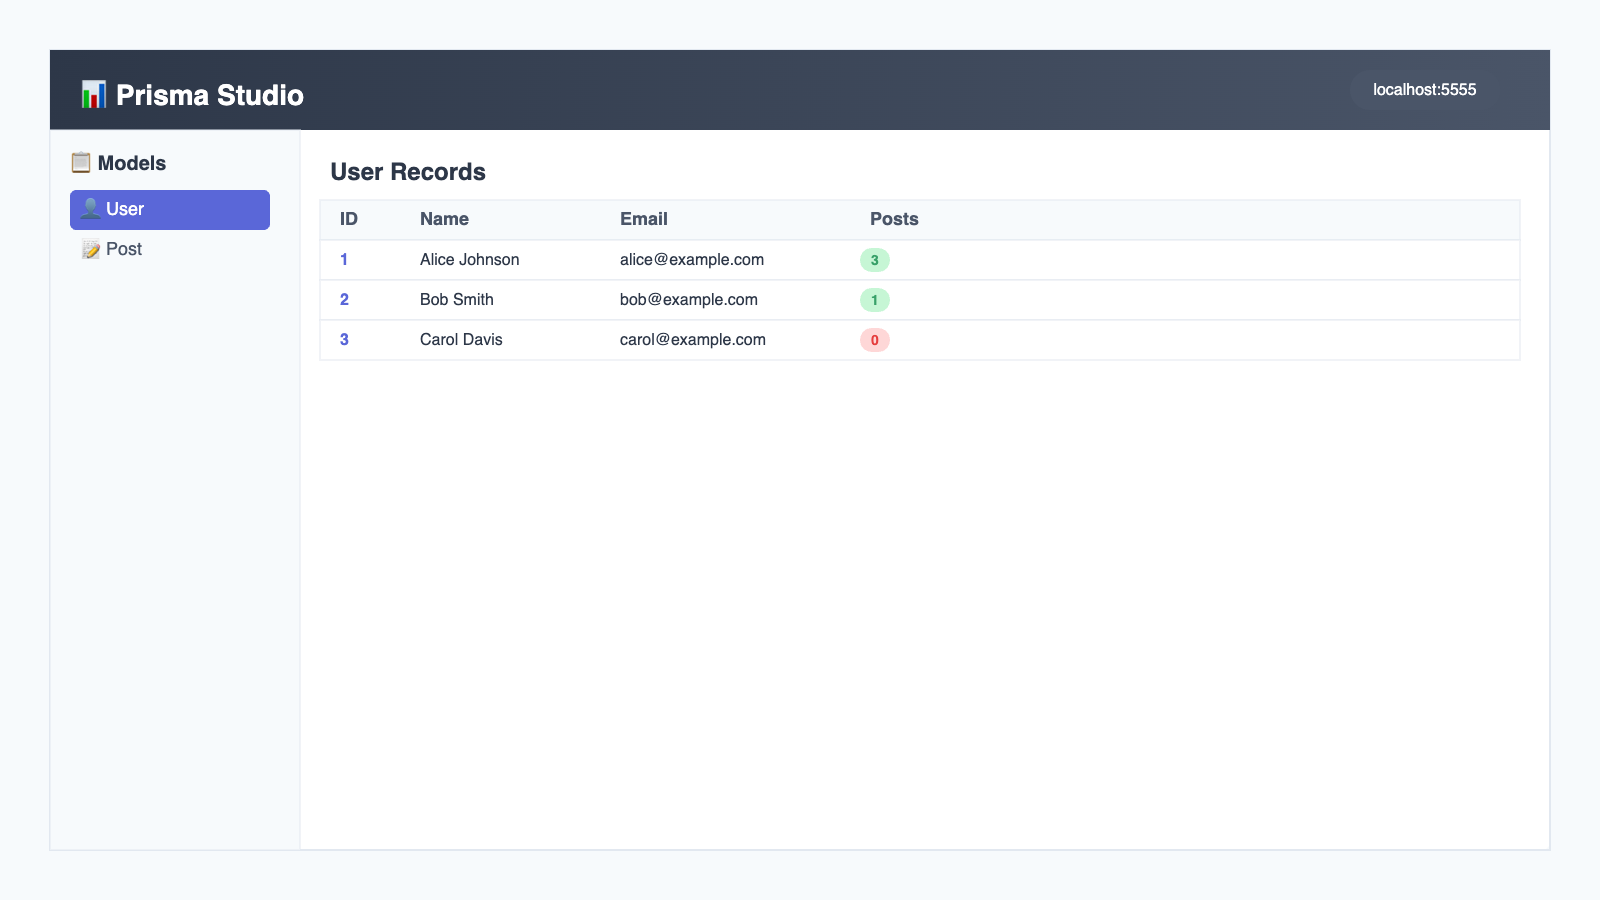
Task: Click the Models clipboard icon
Action: click(x=81, y=162)
